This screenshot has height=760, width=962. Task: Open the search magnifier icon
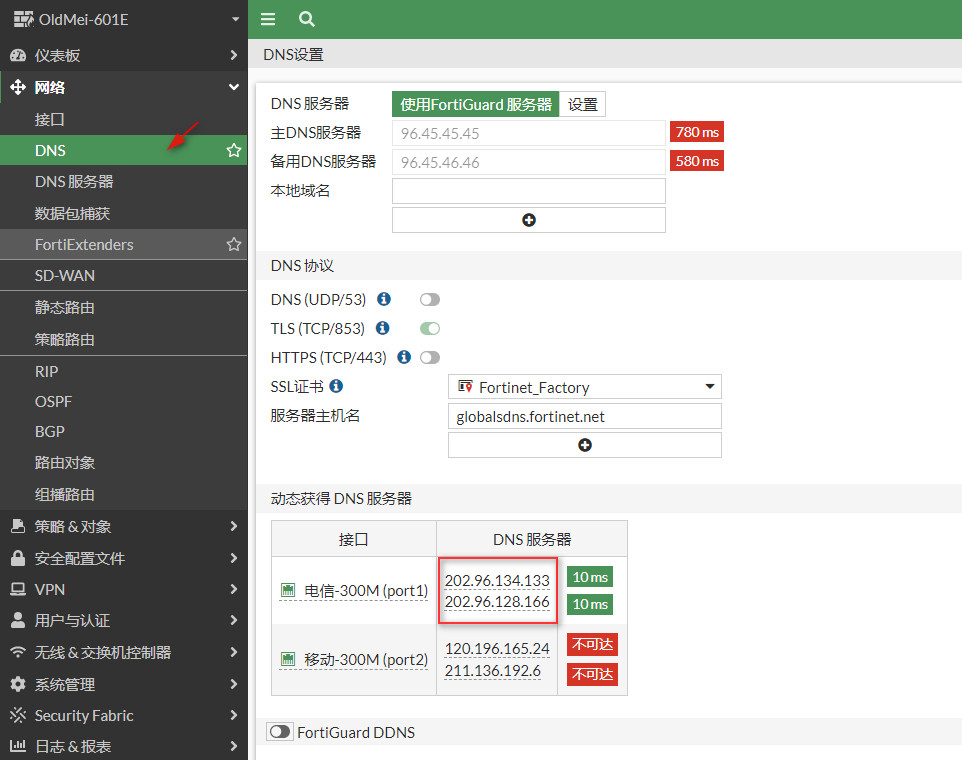click(307, 19)
